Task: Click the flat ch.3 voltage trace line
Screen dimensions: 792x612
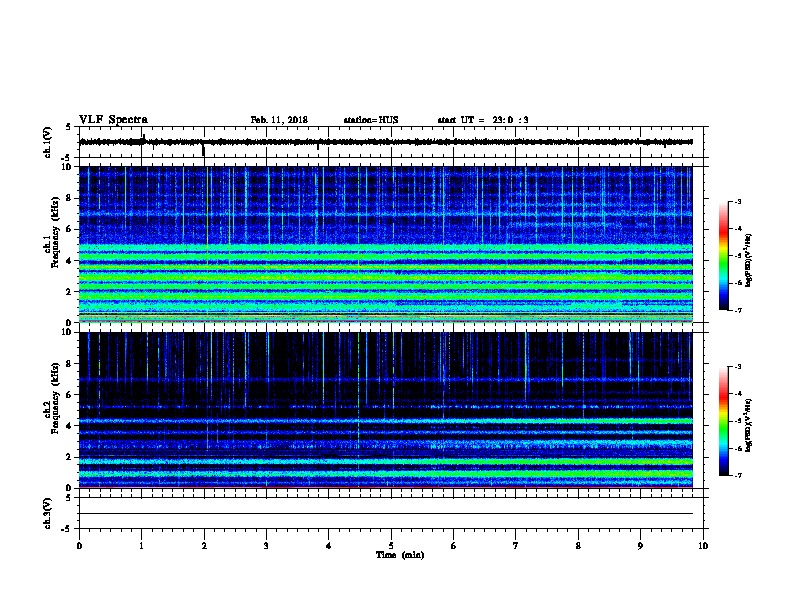Action: [386, 514]
